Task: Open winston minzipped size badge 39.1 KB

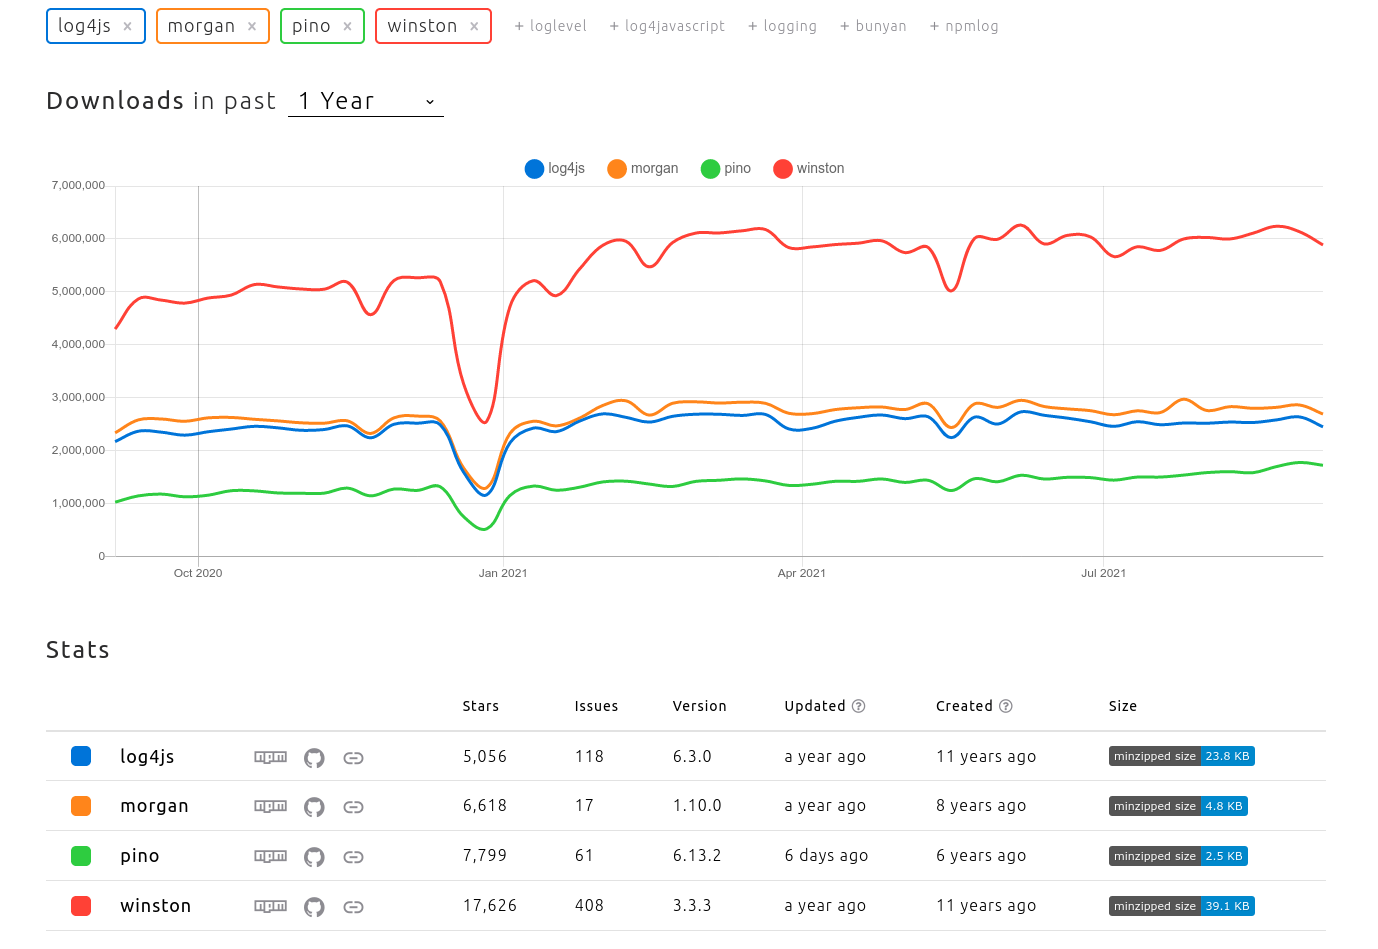Action: 1182,906
